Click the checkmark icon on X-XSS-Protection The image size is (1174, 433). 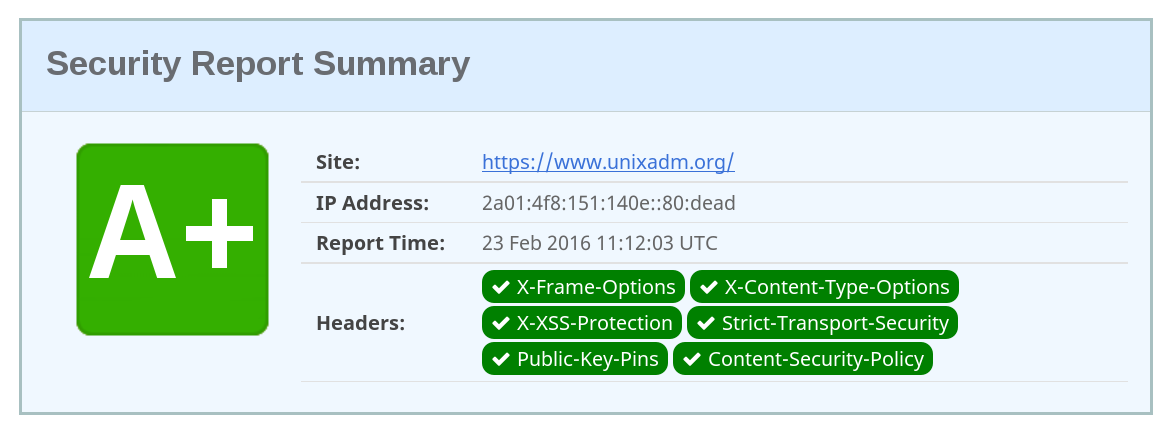(500, 324)
